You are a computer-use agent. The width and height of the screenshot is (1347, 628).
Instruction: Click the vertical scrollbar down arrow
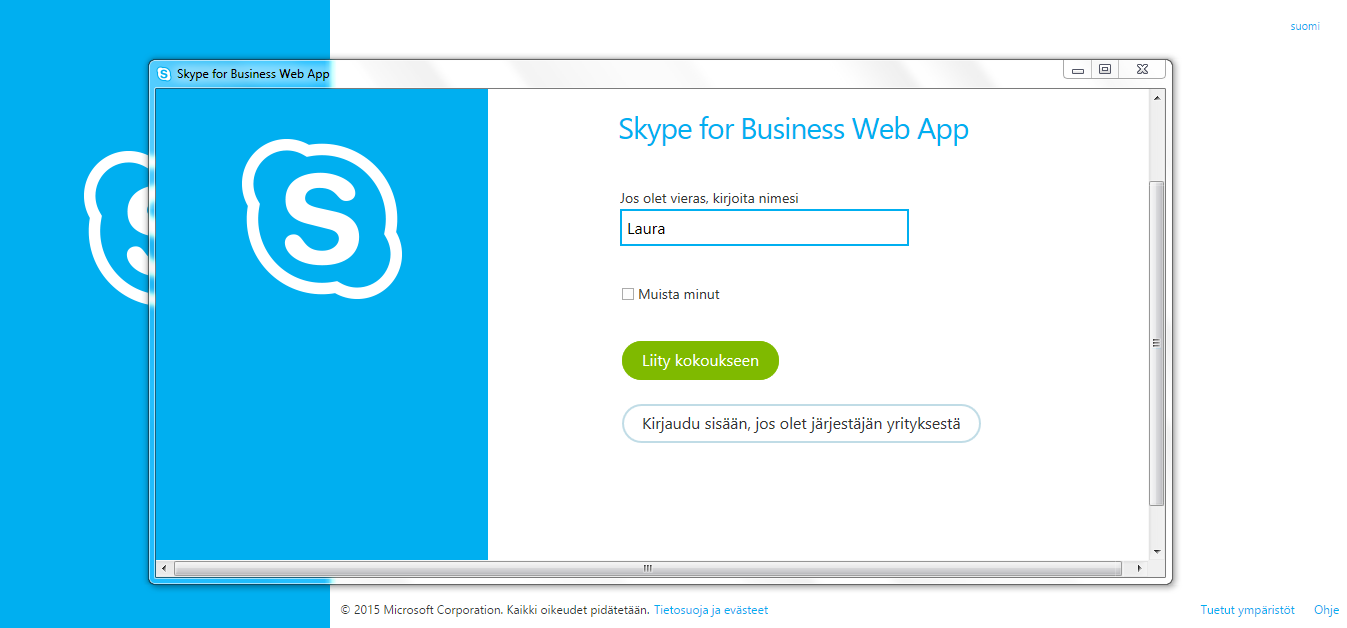click(1157, 551)
